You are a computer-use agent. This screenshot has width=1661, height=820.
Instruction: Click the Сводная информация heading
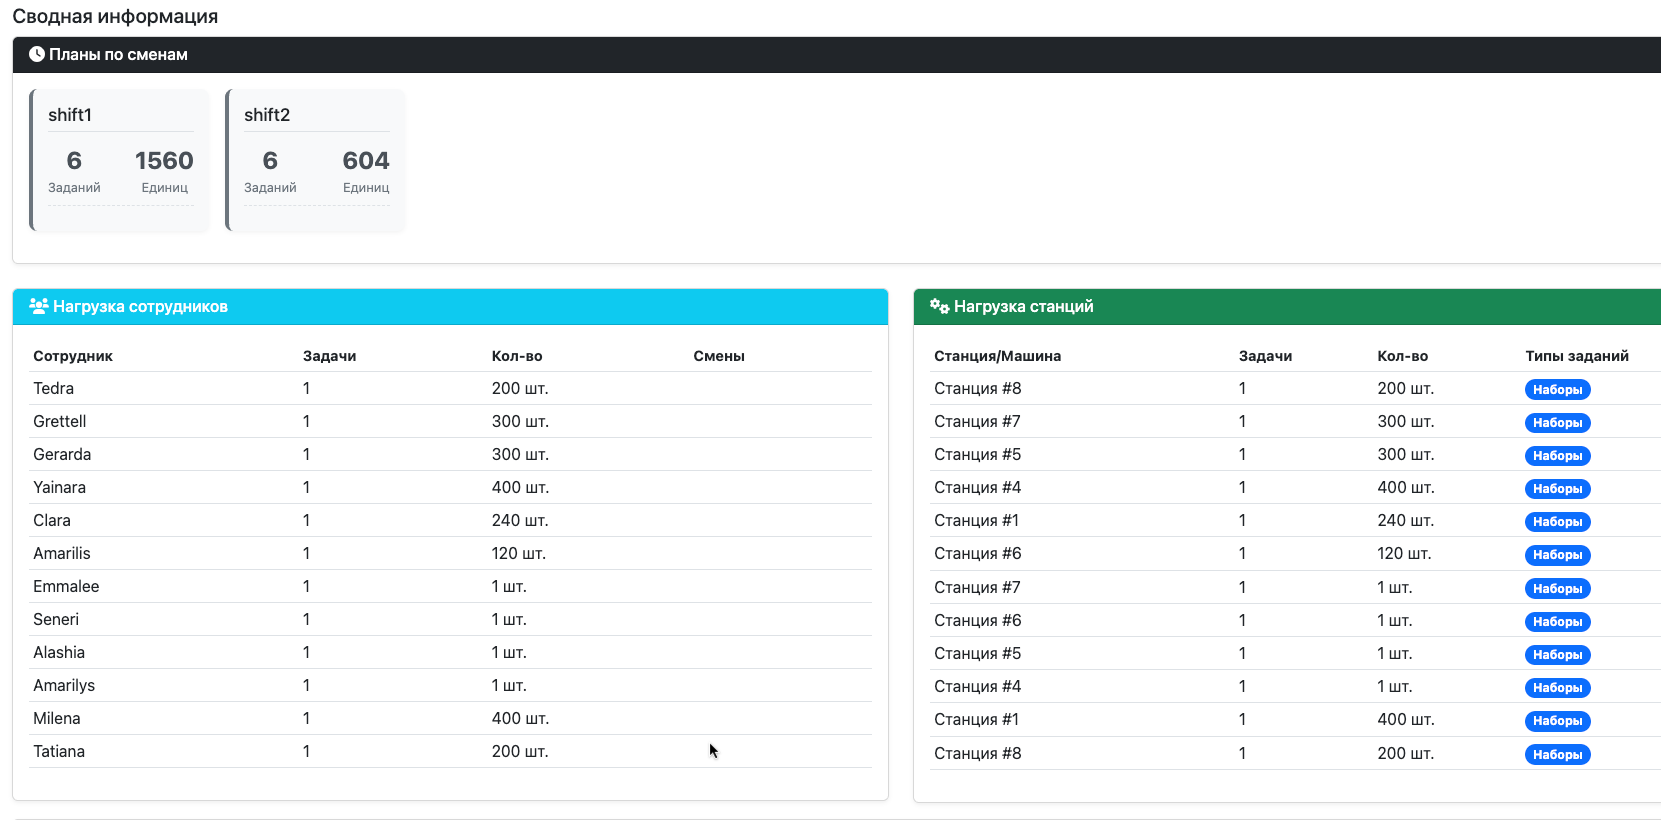point(115,17)
